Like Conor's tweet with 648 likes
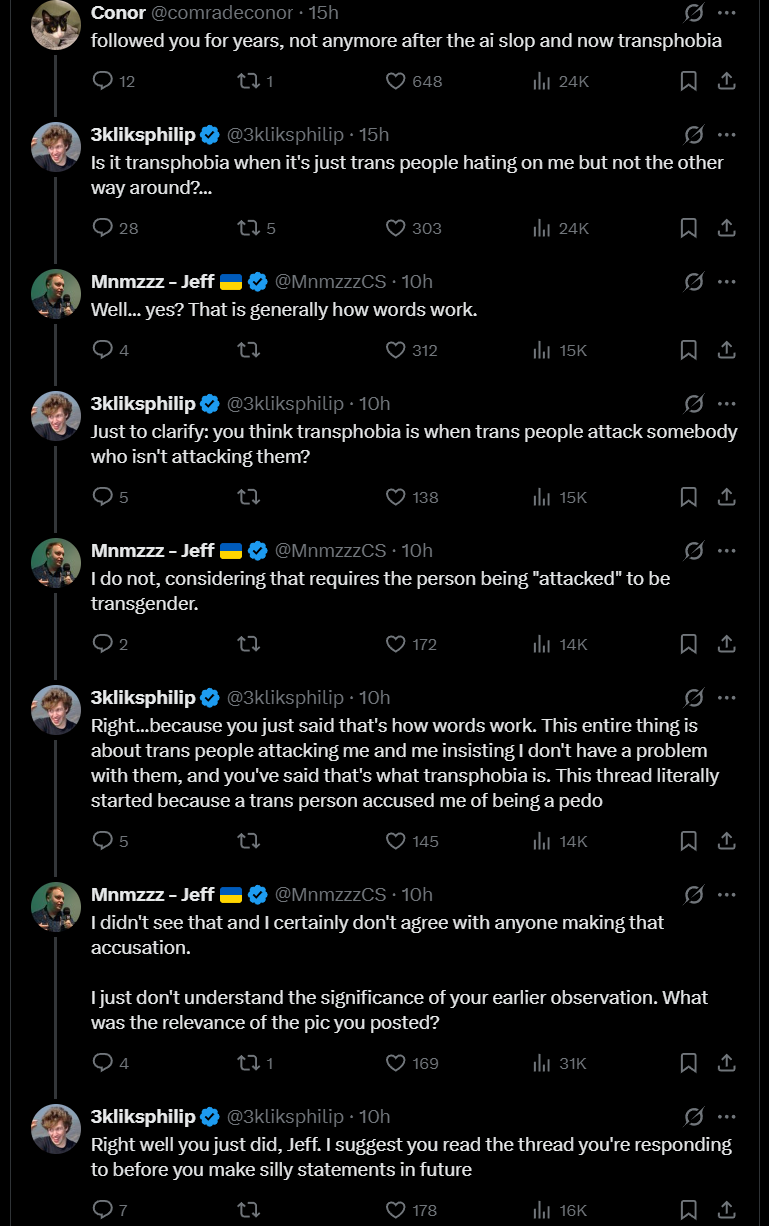Viewport: 769px width, 1226px height. (396, 81)
